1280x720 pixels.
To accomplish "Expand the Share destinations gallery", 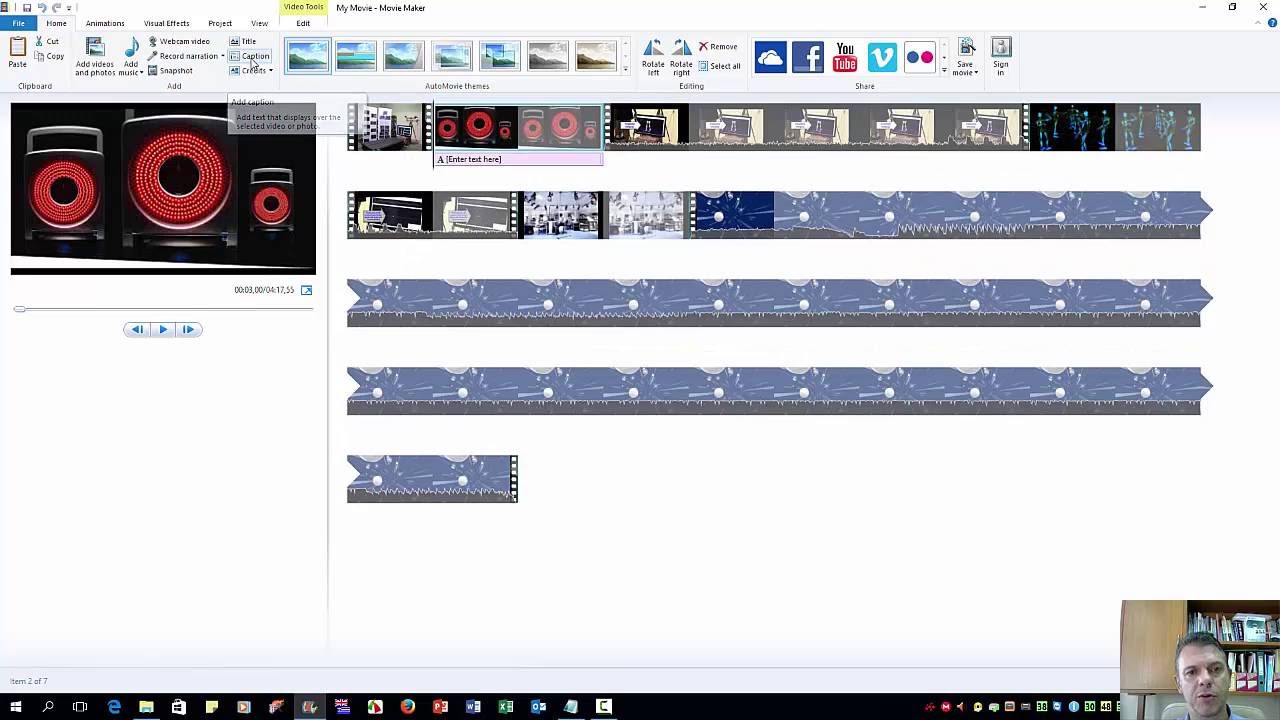I will pyautogui.click(x=944, y=70).
